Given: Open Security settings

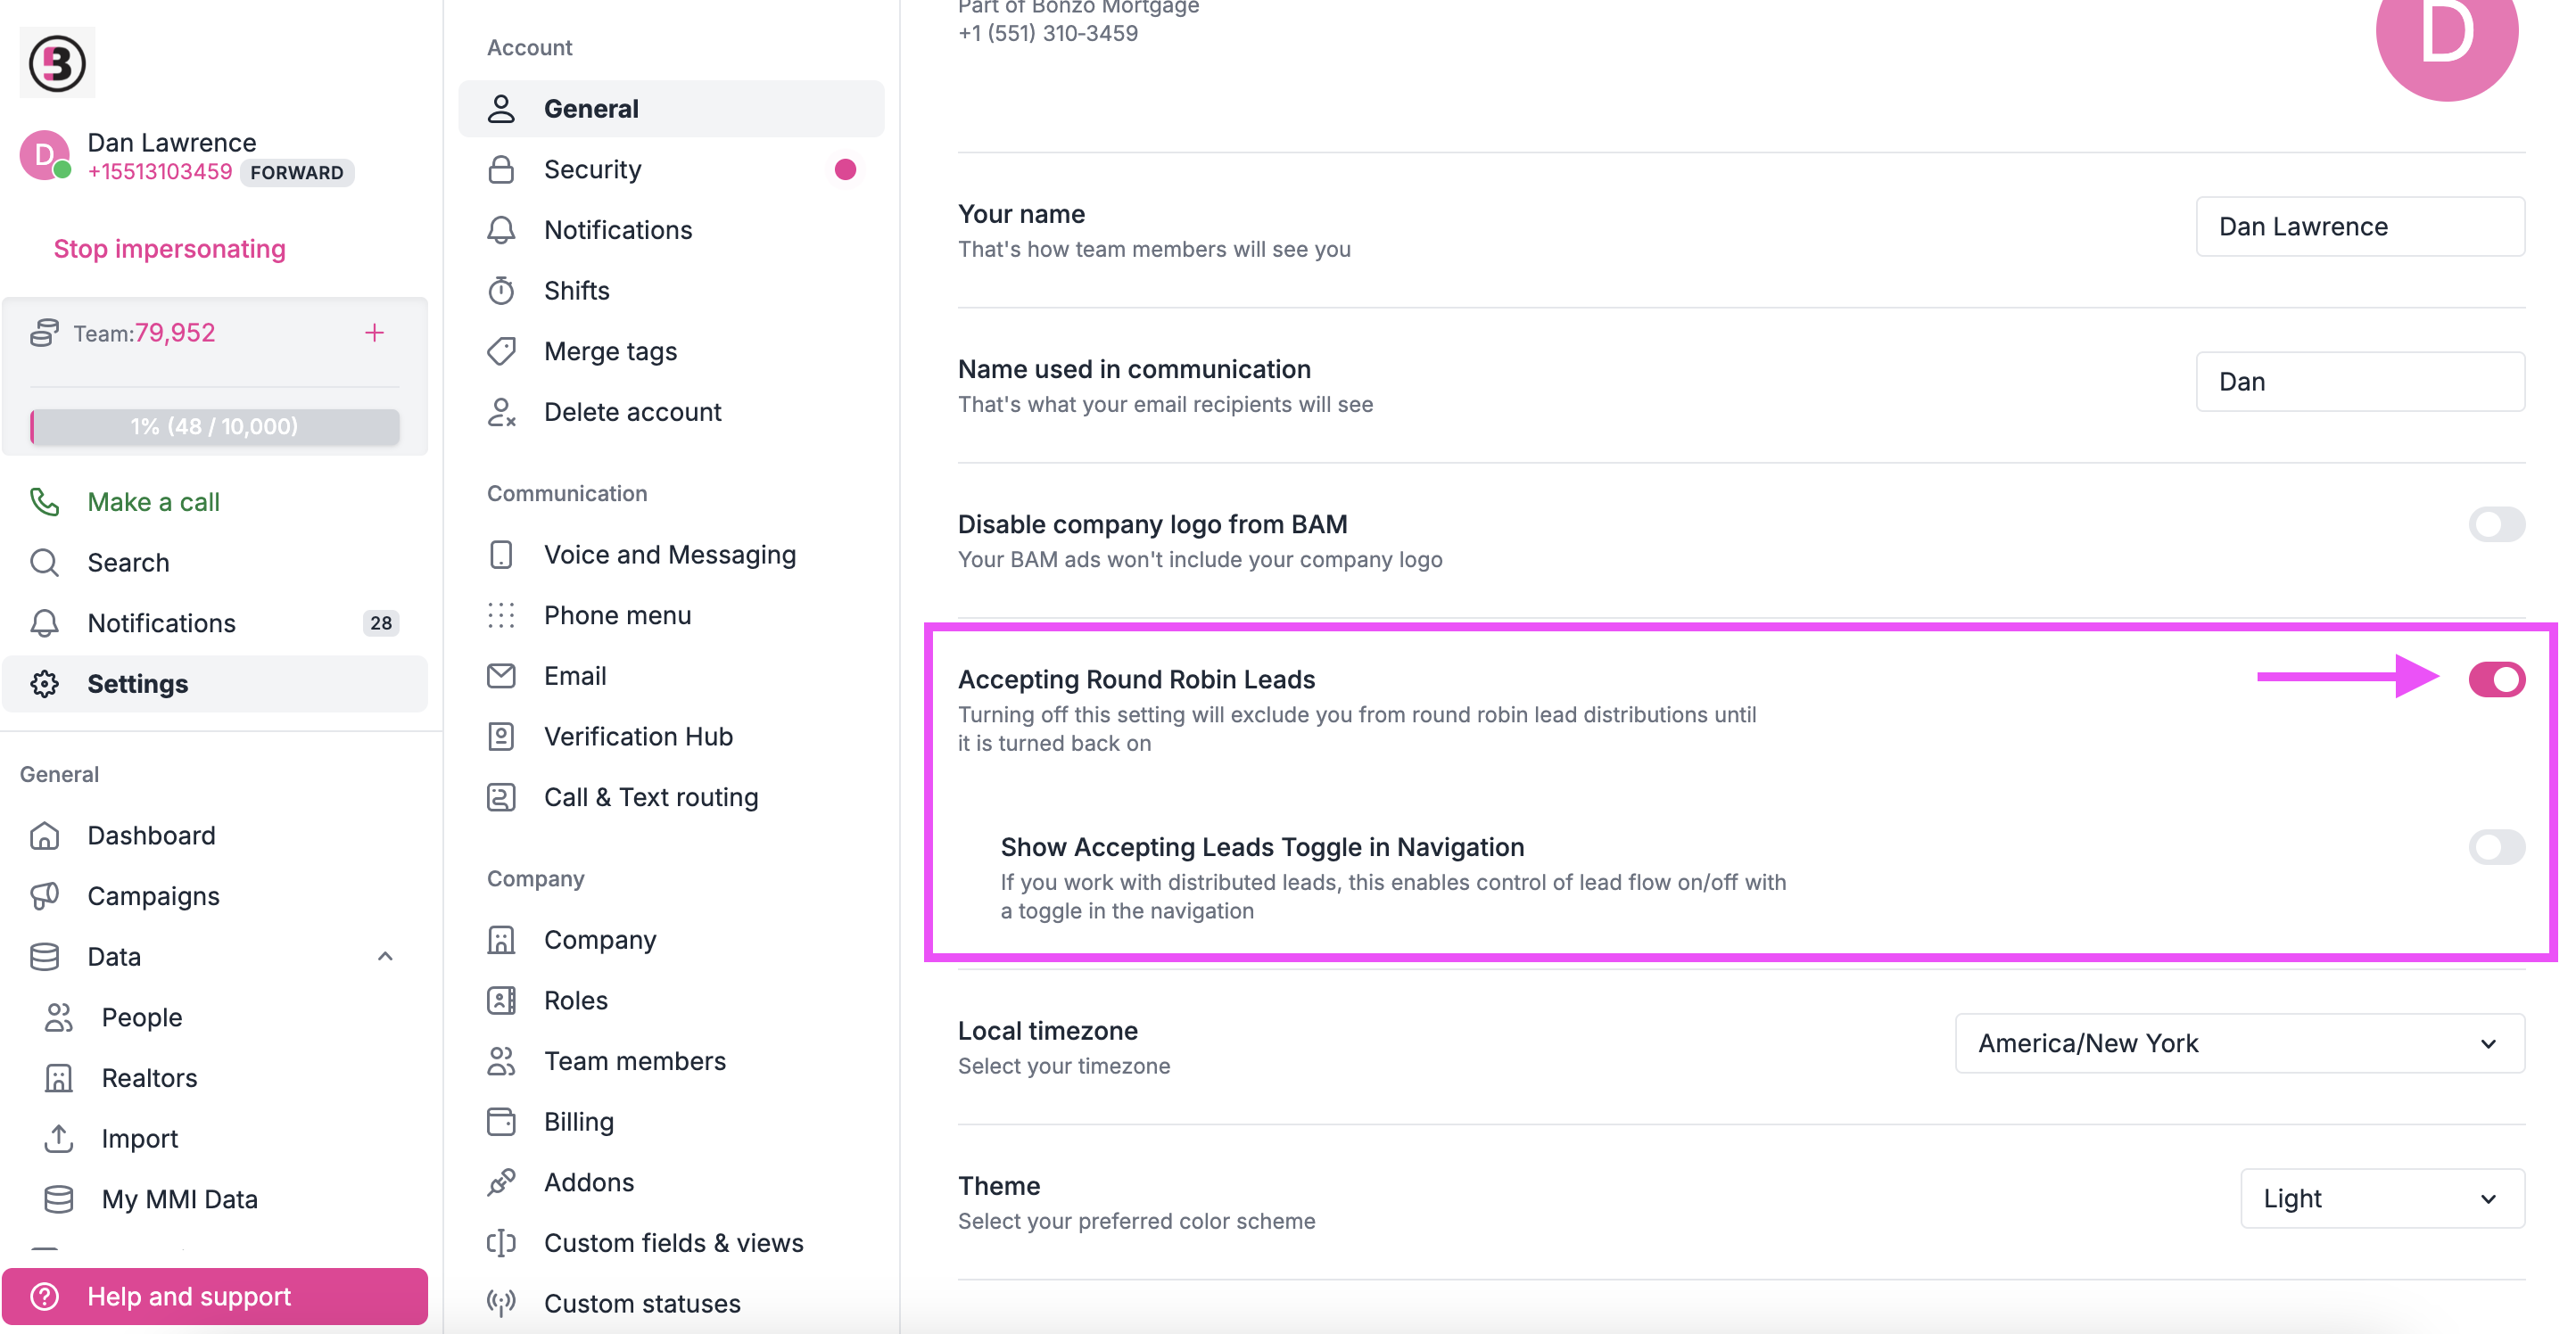Looking at the screenshot, I should [x=671, y=169].
